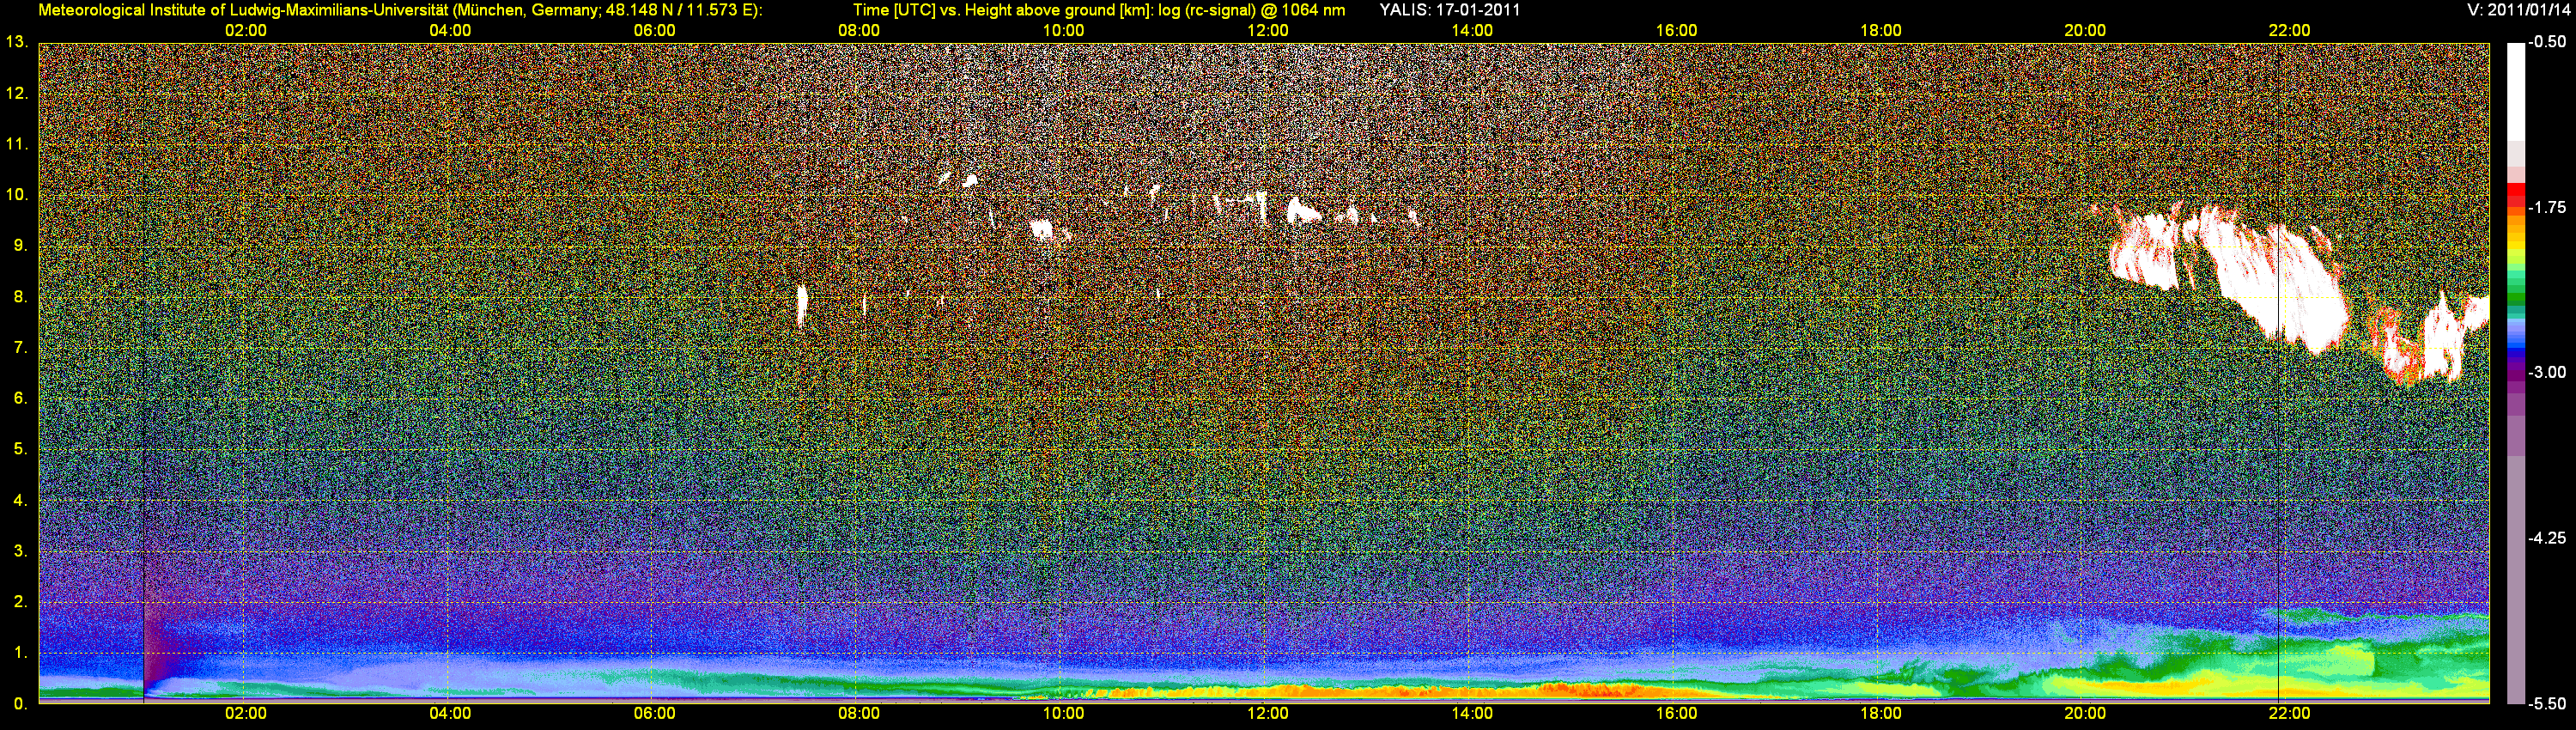Click the -1.75 color scale value

[x=2547, y=207]
